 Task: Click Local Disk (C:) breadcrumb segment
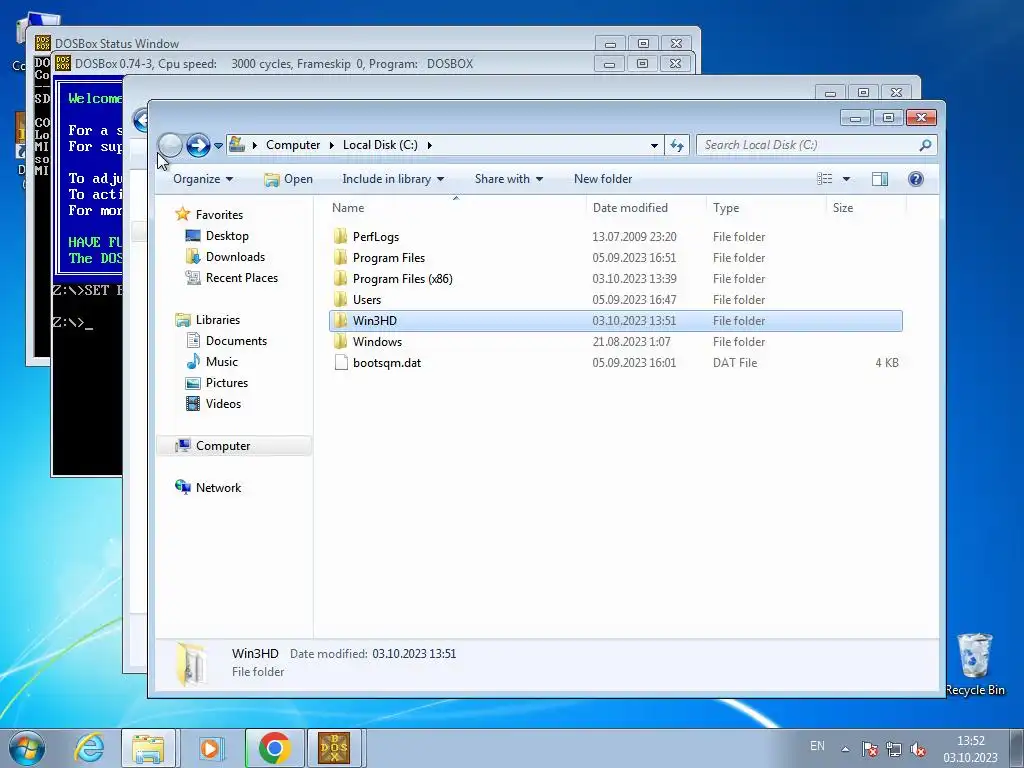click(380, 145)
